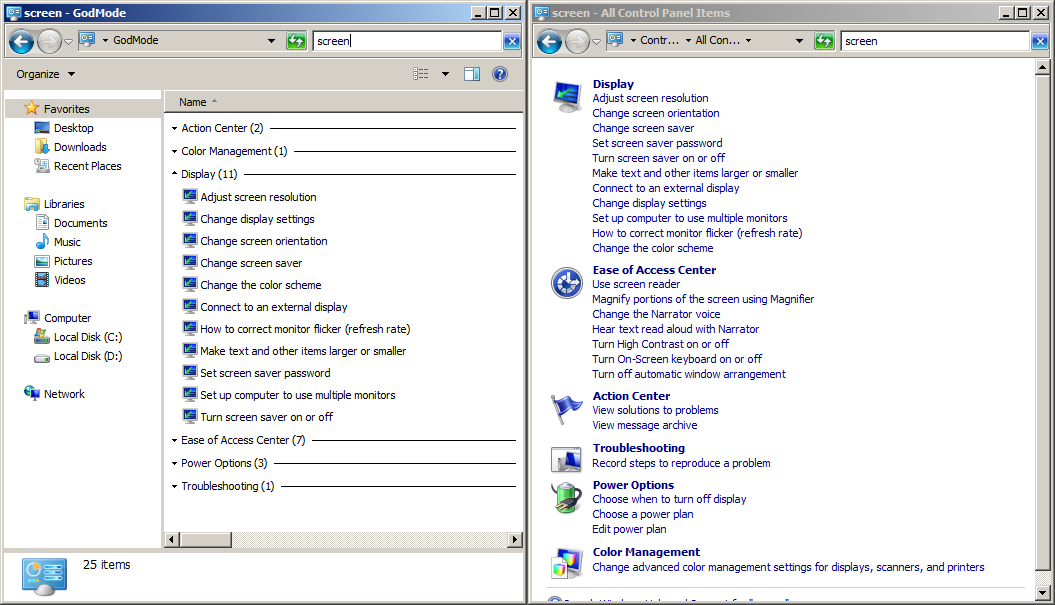Viewport: 1055px width, 605px height.
Task: Open Turn High Contrast on or off
Action: tap(660, 344)
